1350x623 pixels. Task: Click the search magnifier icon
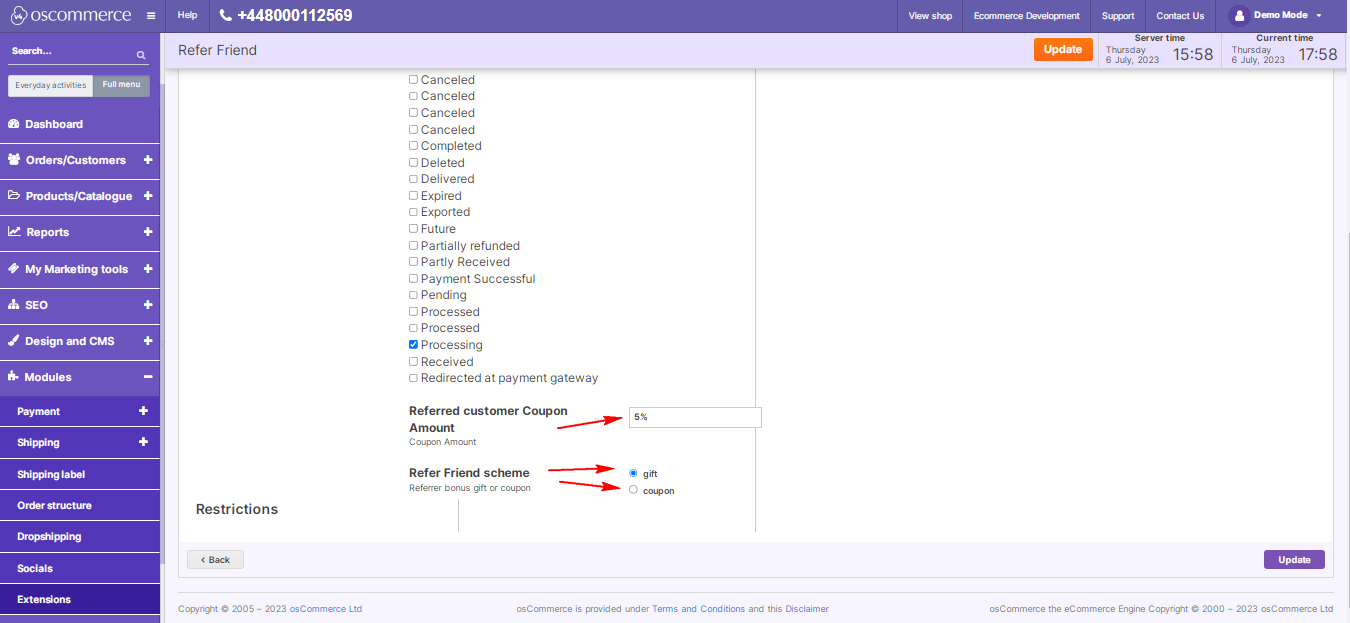tap(141, 55)
